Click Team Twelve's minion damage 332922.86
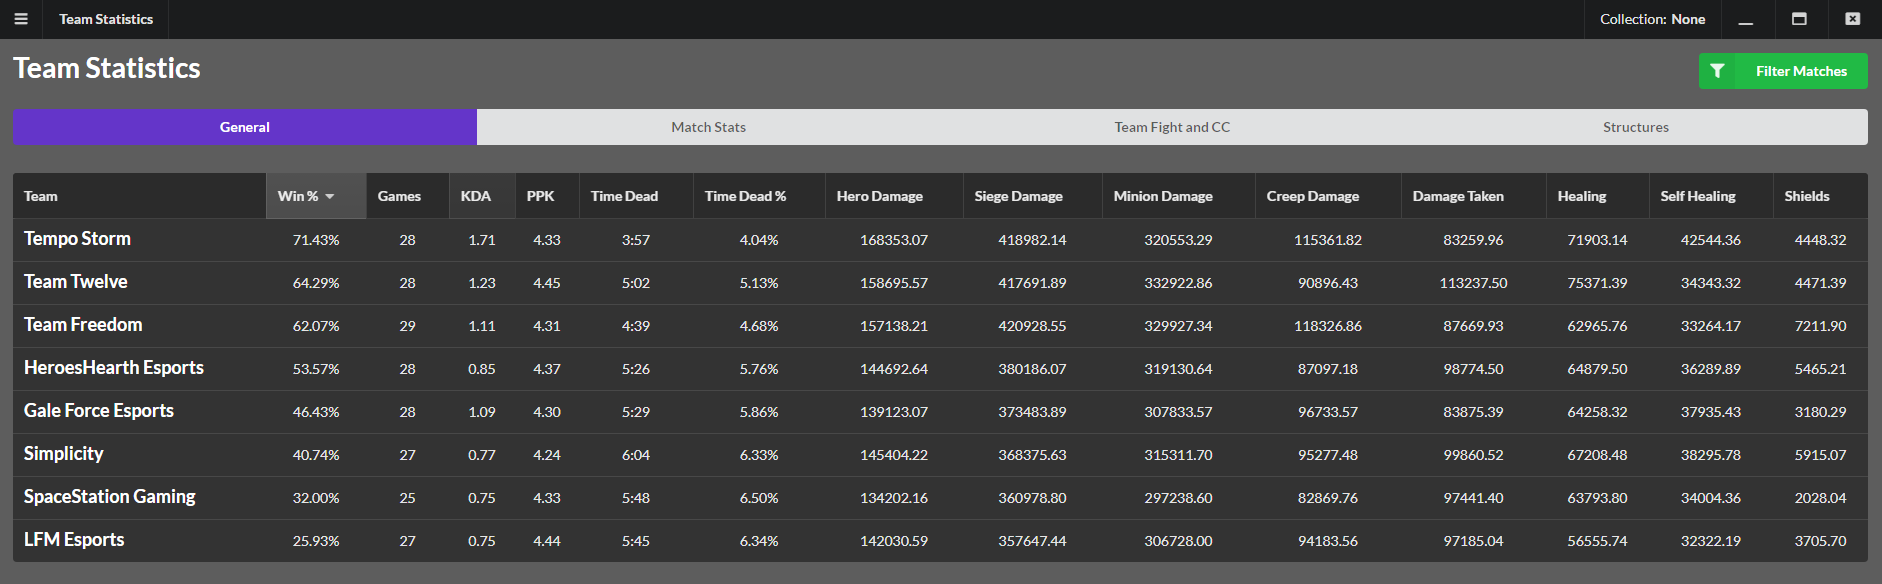1882x584 pixels. click(x=1178, y=283)
